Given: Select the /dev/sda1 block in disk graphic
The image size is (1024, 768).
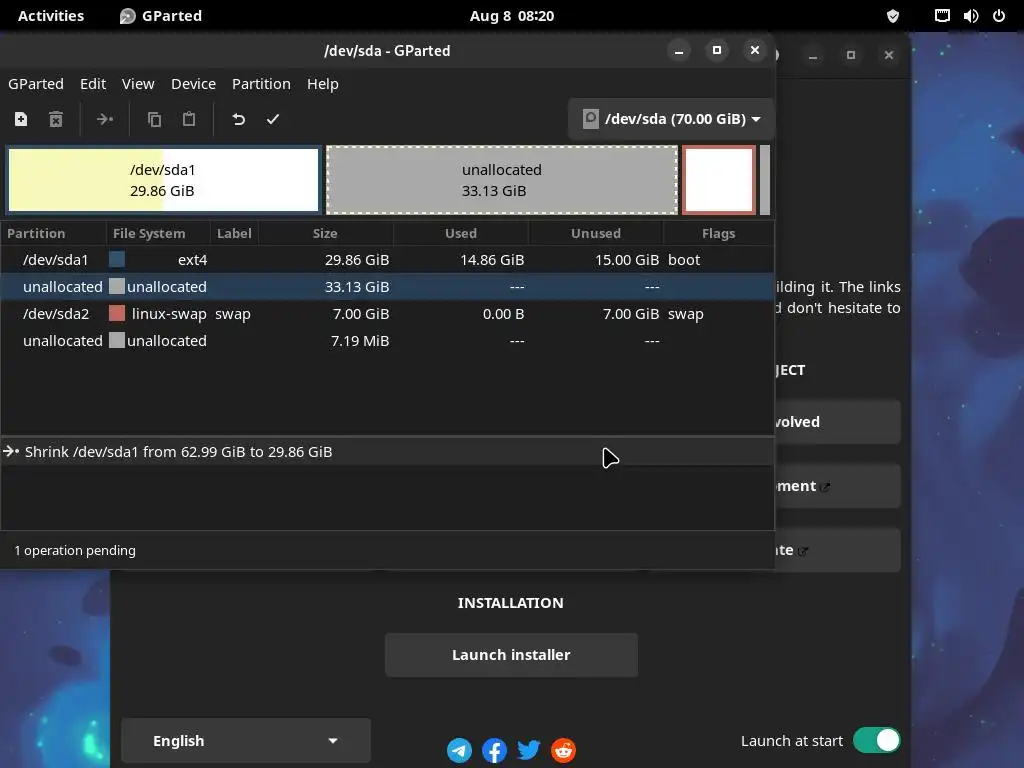Looking at the screenshot, I should (163, 180).
